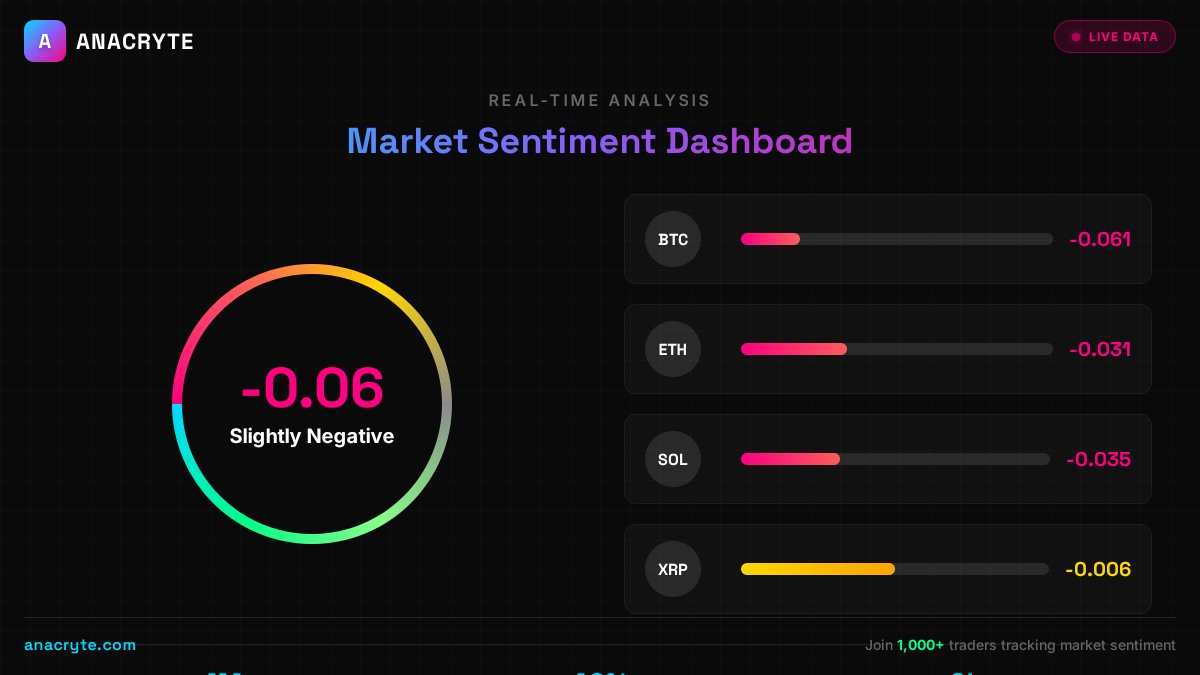Click the SOL sentiment bar
This screenshot has width=1200, height=675.
tap(895, 459)
